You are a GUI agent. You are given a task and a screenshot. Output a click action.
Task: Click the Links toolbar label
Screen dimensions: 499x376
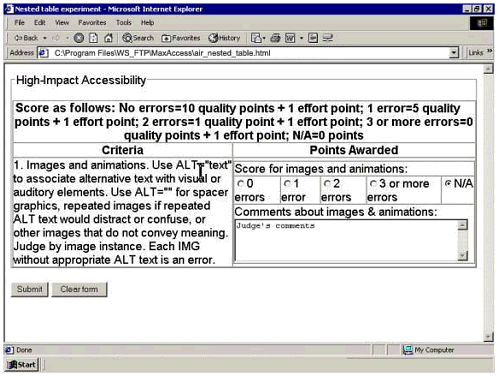[x=476, y=53]
